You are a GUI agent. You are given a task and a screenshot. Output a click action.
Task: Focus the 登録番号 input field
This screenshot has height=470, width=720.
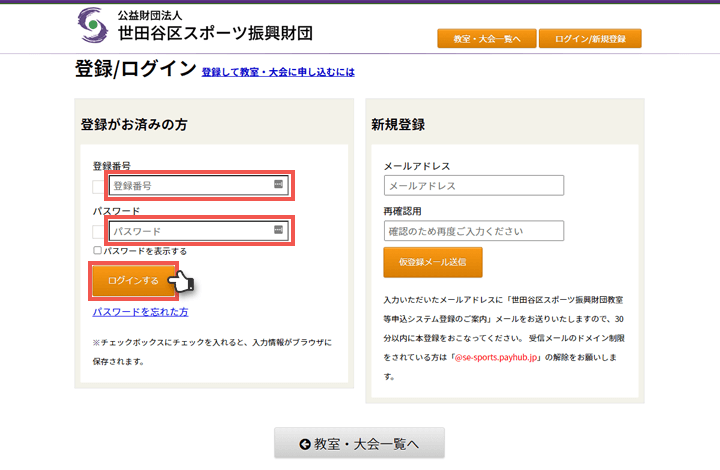pyautogui.click(x=198, y=185)
